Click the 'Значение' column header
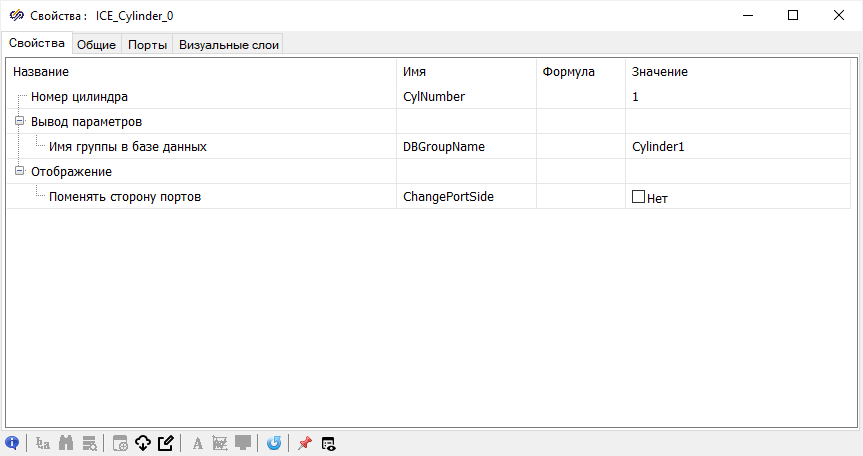 pyautogui.click(x=740, y=72)
